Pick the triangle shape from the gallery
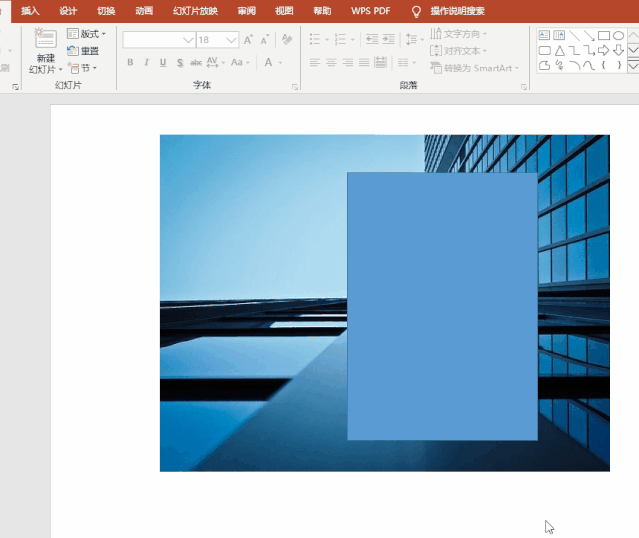Viewport: 639px width, 538px height. click(559, 51)
